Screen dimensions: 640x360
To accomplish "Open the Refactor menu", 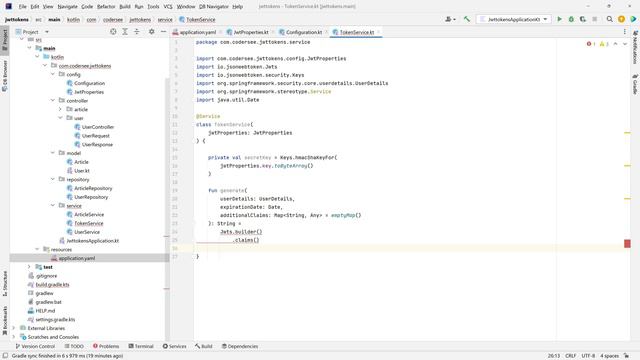I will 106,7.
